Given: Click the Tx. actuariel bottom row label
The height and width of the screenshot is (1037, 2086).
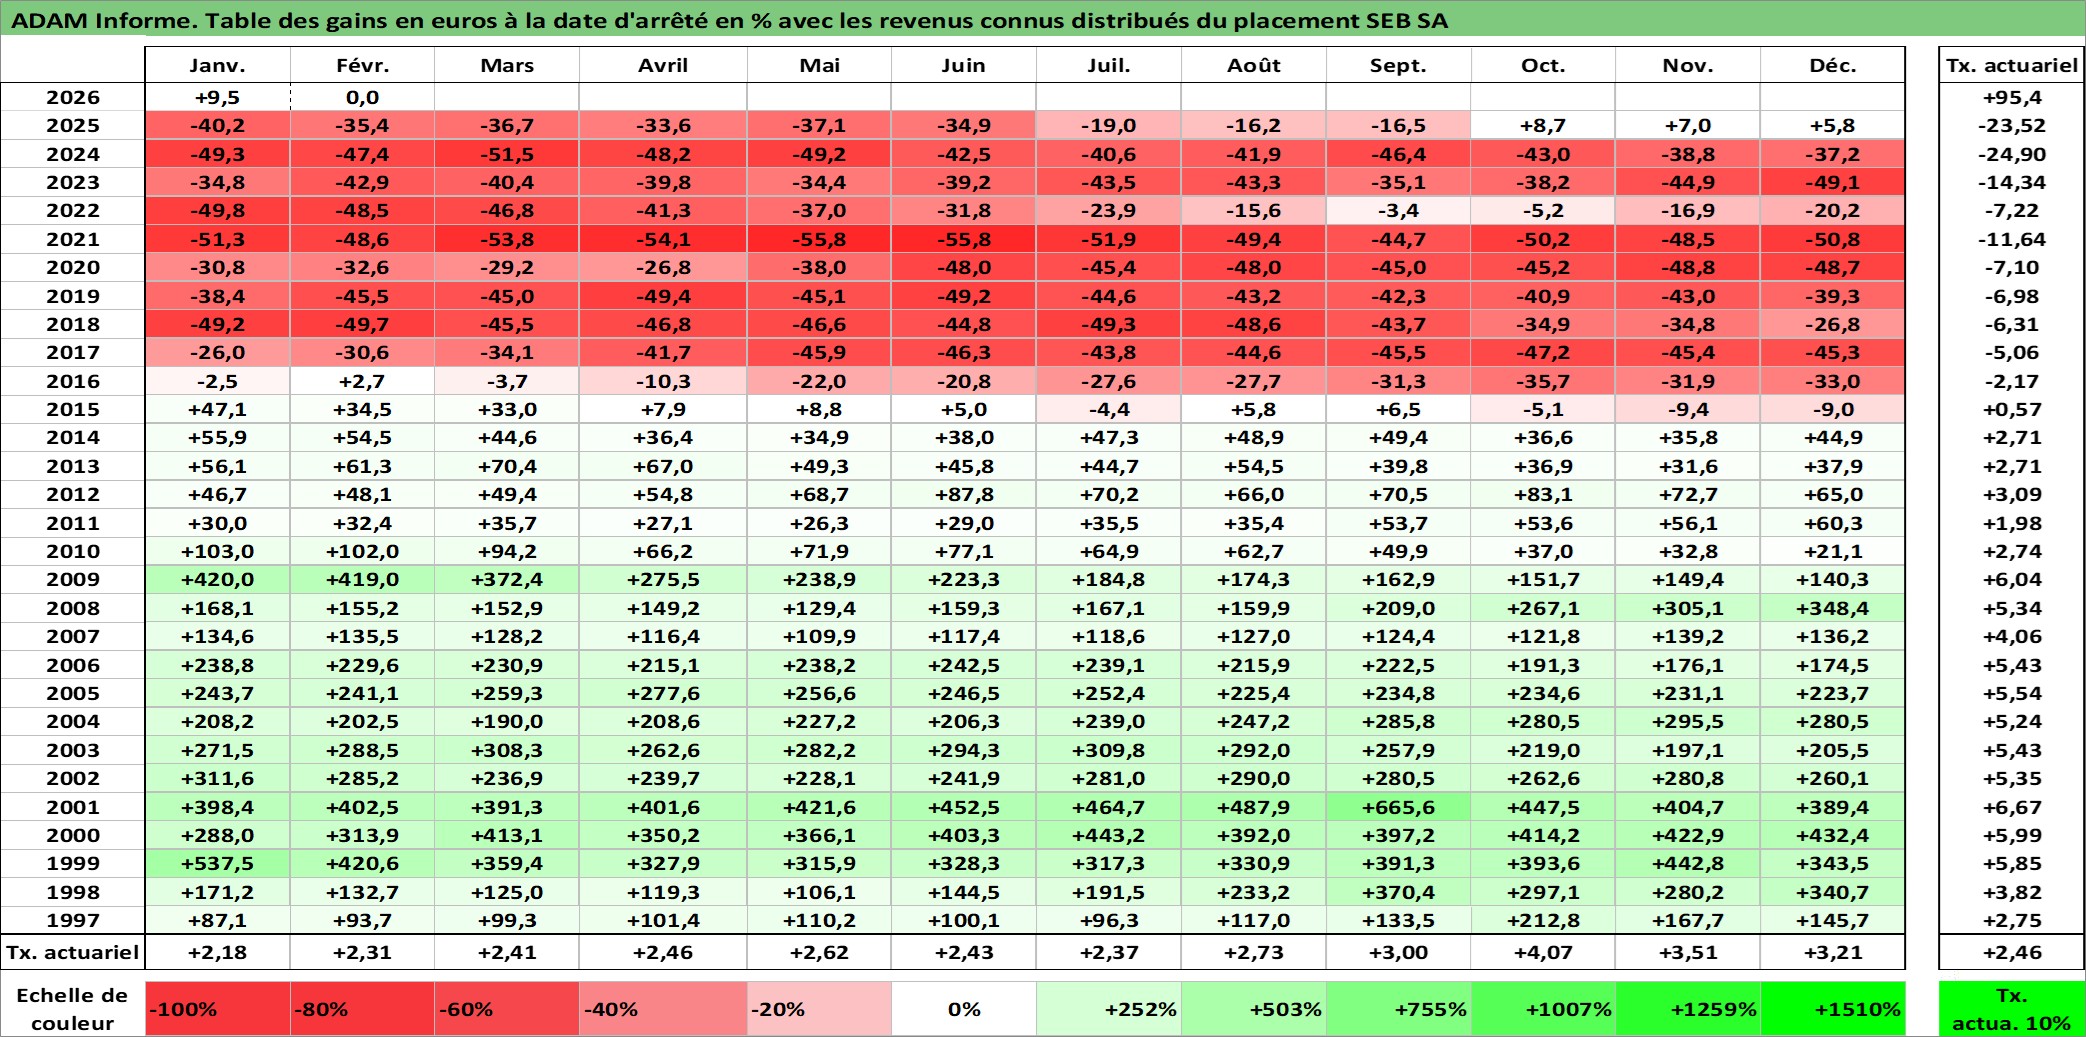Looking at the screenshot, I should point(73,952).
